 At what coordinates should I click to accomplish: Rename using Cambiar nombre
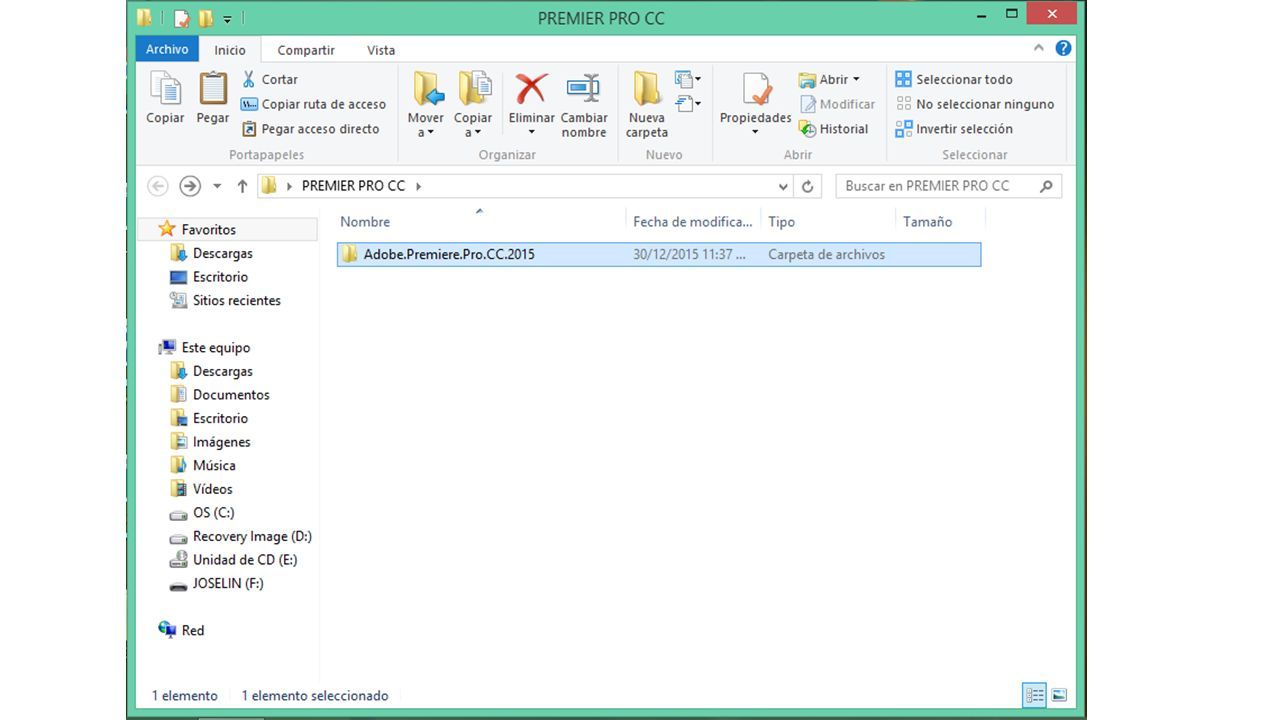584,104
